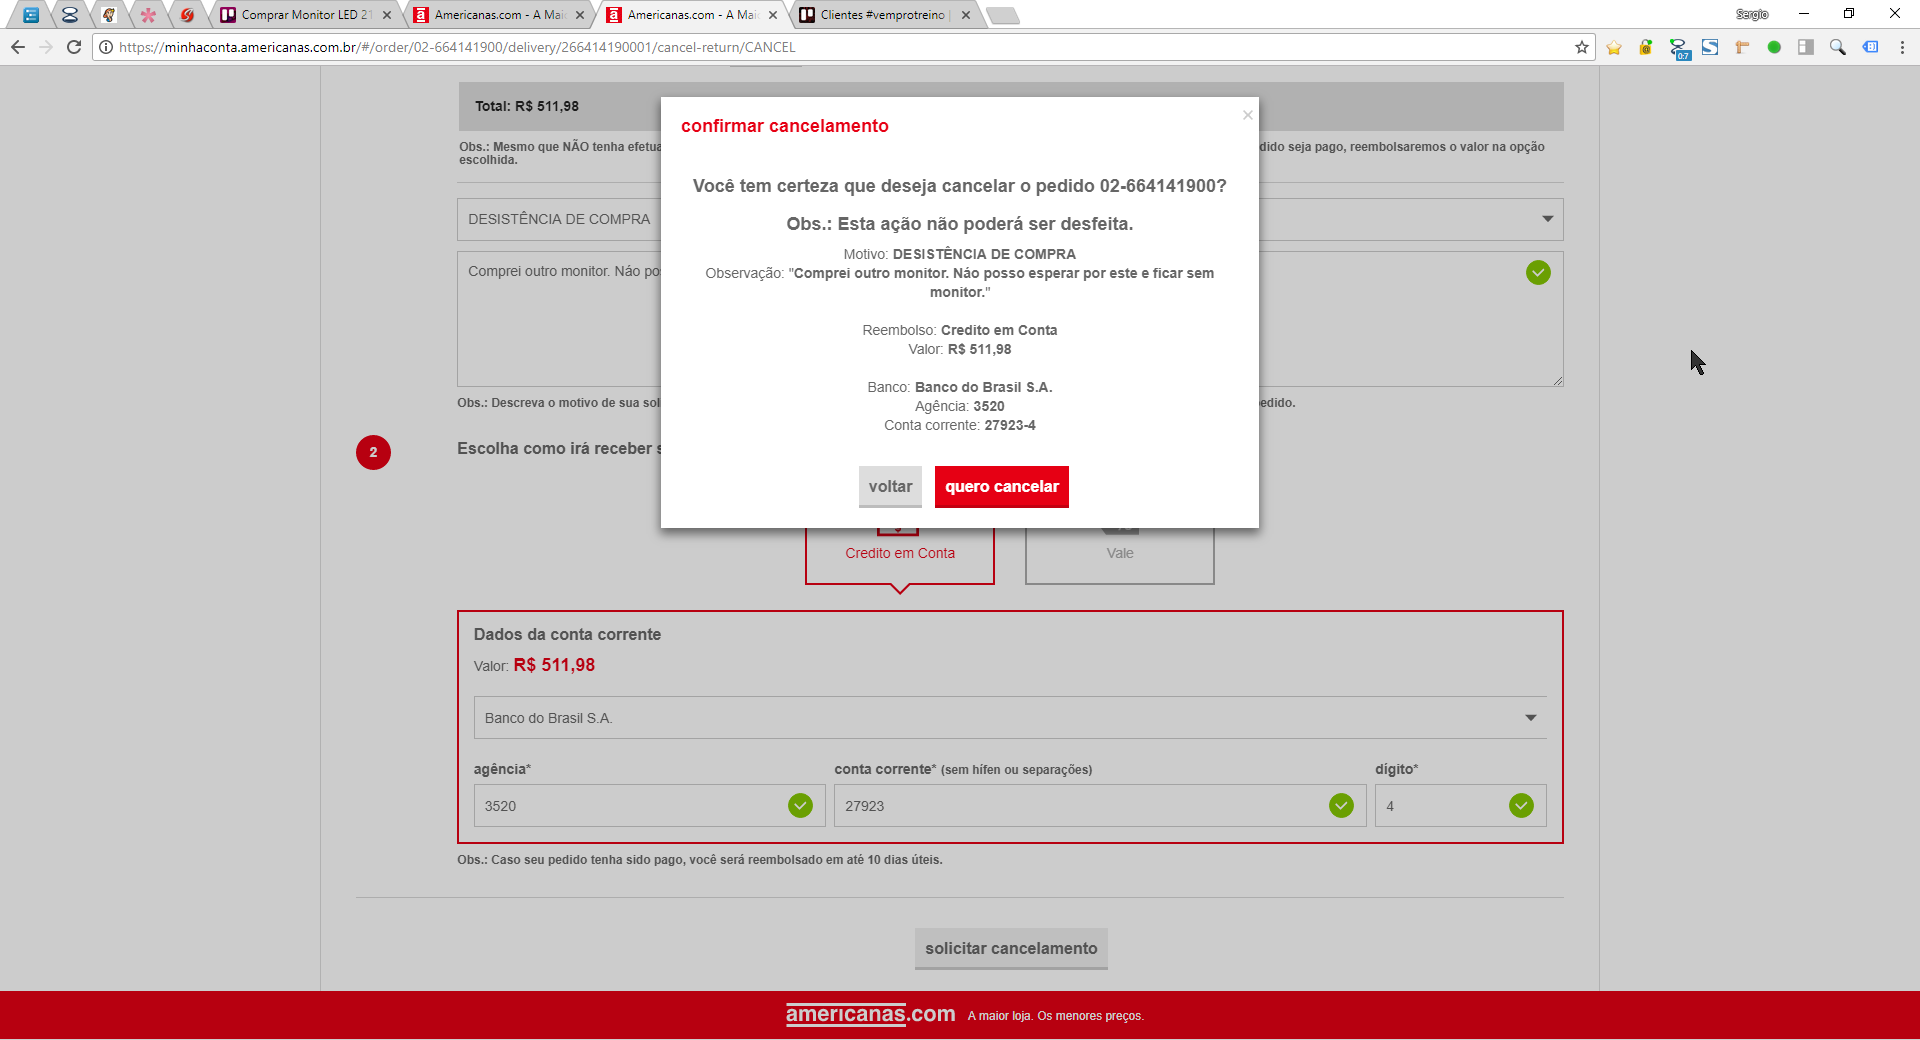
Task: Open the Banco do Brasil S.A. bank dropdown
Action: (1010, 718)
